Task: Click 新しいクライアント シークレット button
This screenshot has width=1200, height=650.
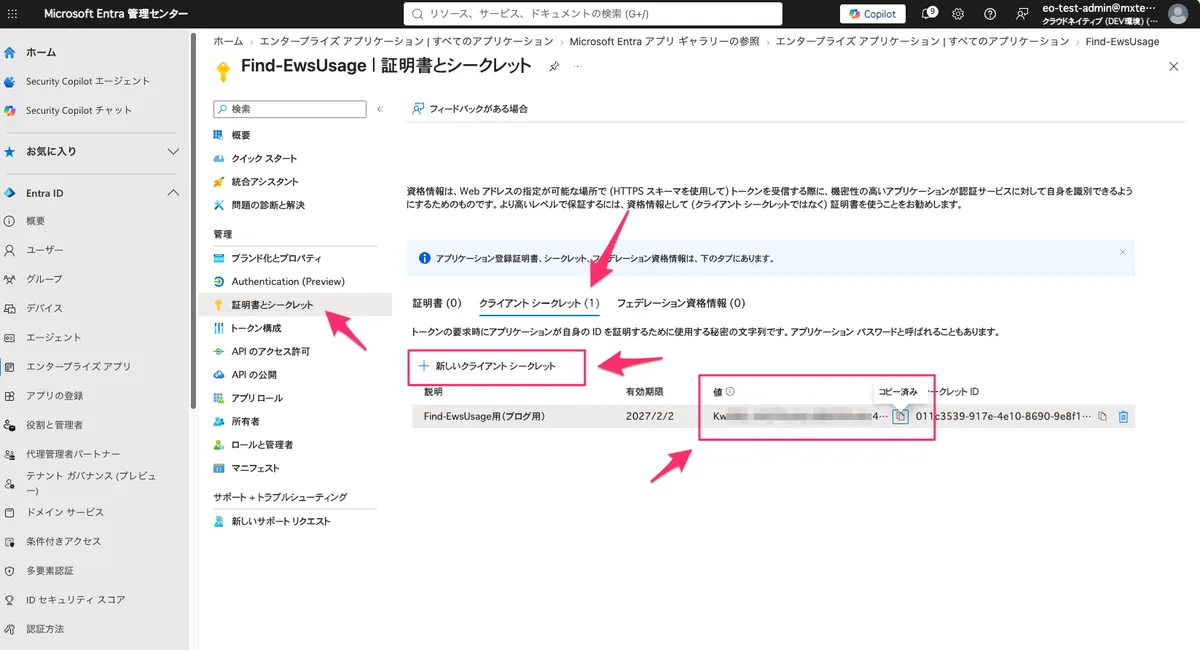Action: [486, 367]
